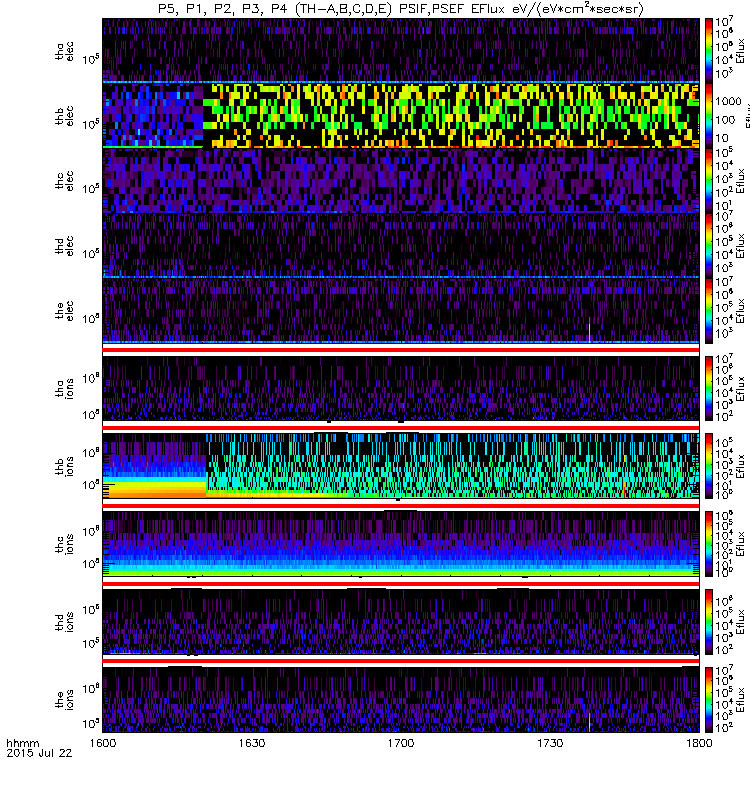750x800 pixels.
Task: Click the Eflux label beside thc elec colorbar
Action: [741, 180]
